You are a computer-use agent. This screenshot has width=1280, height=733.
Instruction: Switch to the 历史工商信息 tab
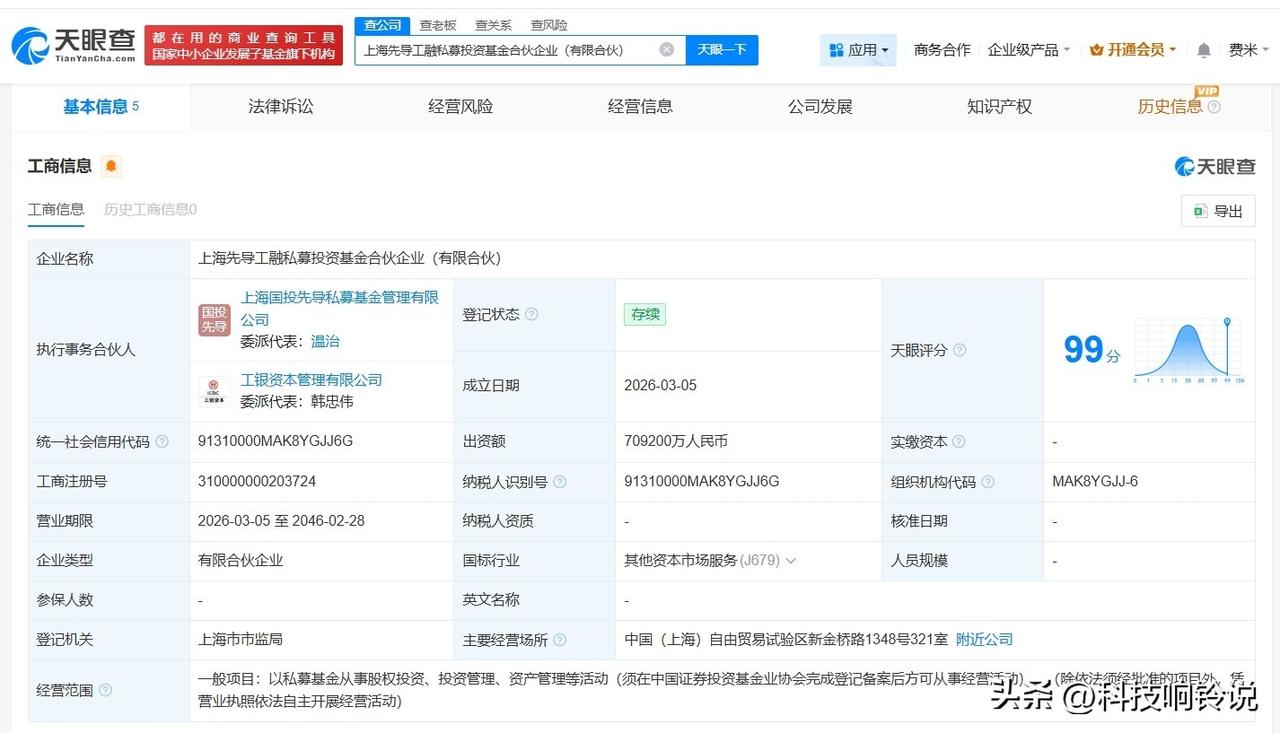(148, 209)
